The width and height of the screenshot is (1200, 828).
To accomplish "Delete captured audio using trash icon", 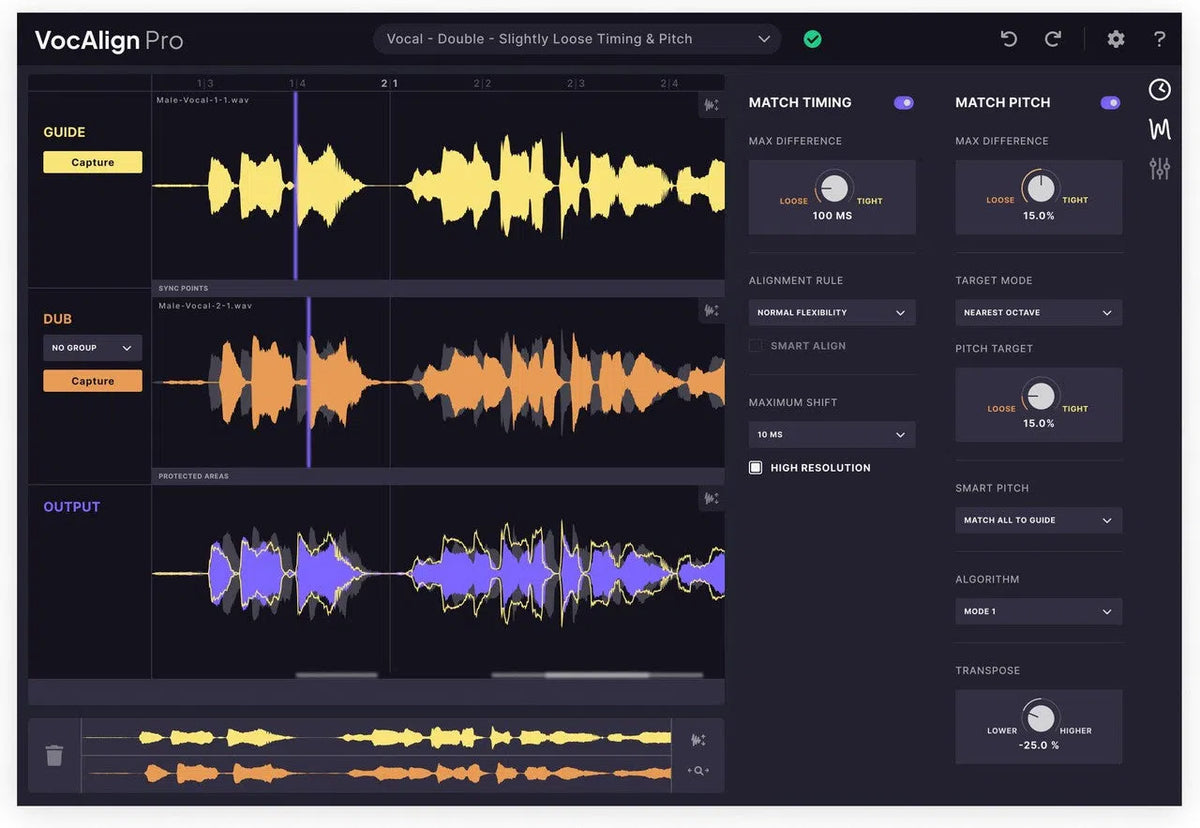I will point(54,755).
